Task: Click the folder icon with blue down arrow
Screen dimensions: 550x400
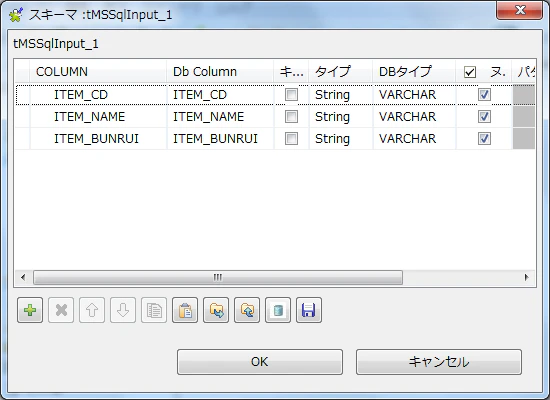Action: click(216, 310)
